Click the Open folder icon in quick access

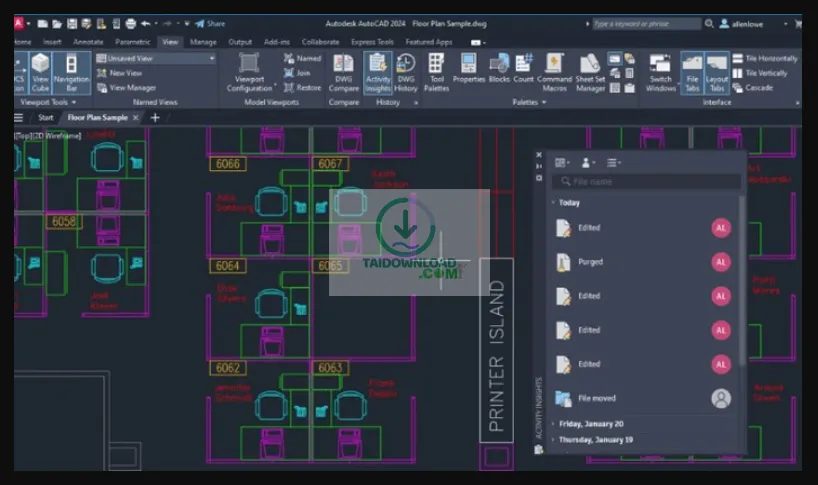[57, 23]
